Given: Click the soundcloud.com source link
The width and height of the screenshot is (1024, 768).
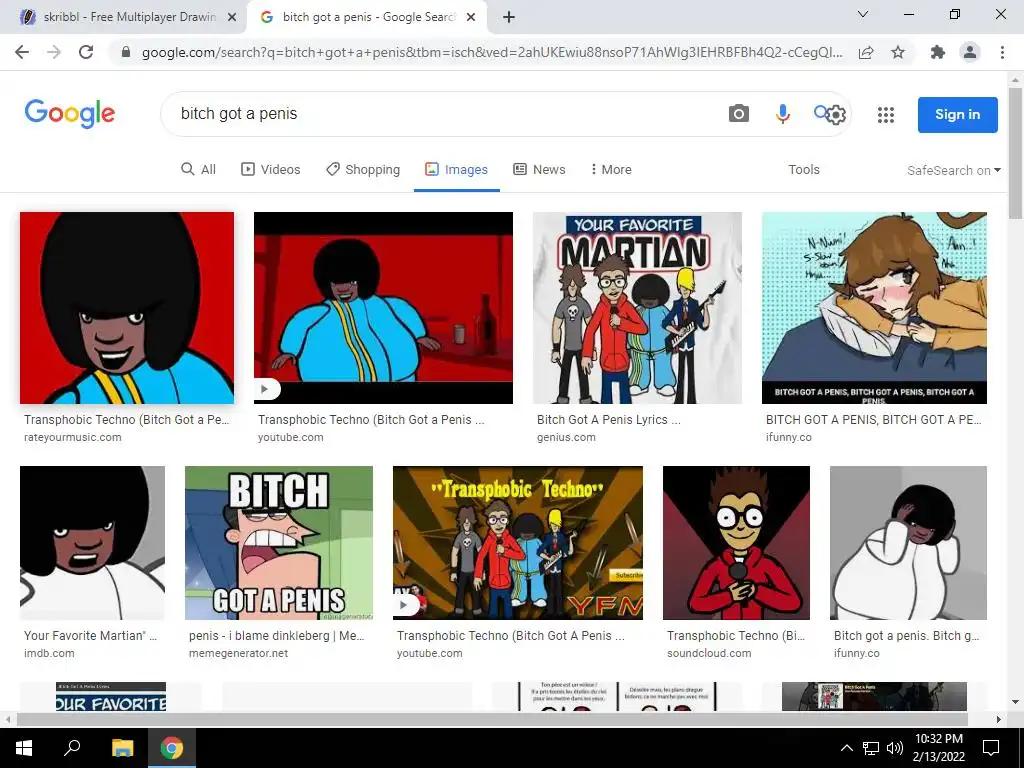Looking at the screenshot, I should pos(709,653).
